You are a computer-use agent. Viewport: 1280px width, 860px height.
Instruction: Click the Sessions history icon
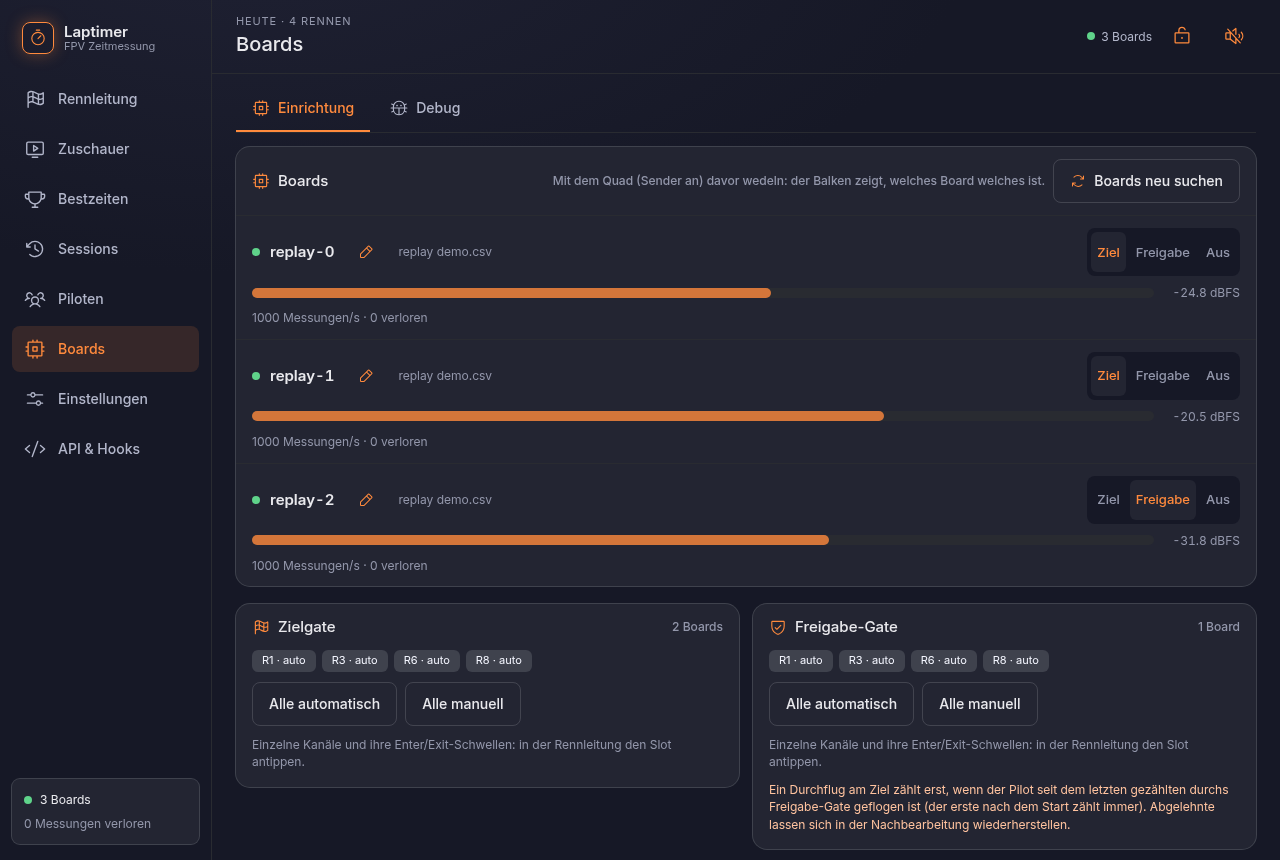35,249
